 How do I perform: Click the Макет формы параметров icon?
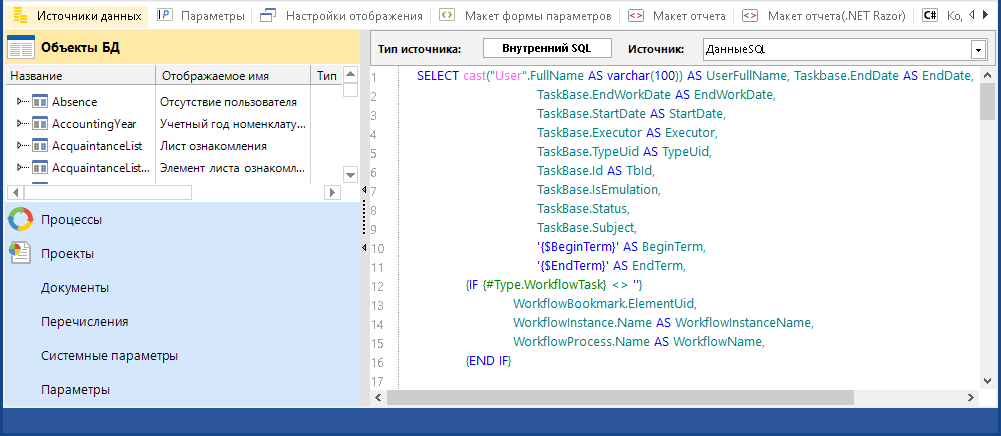point(447,16)
